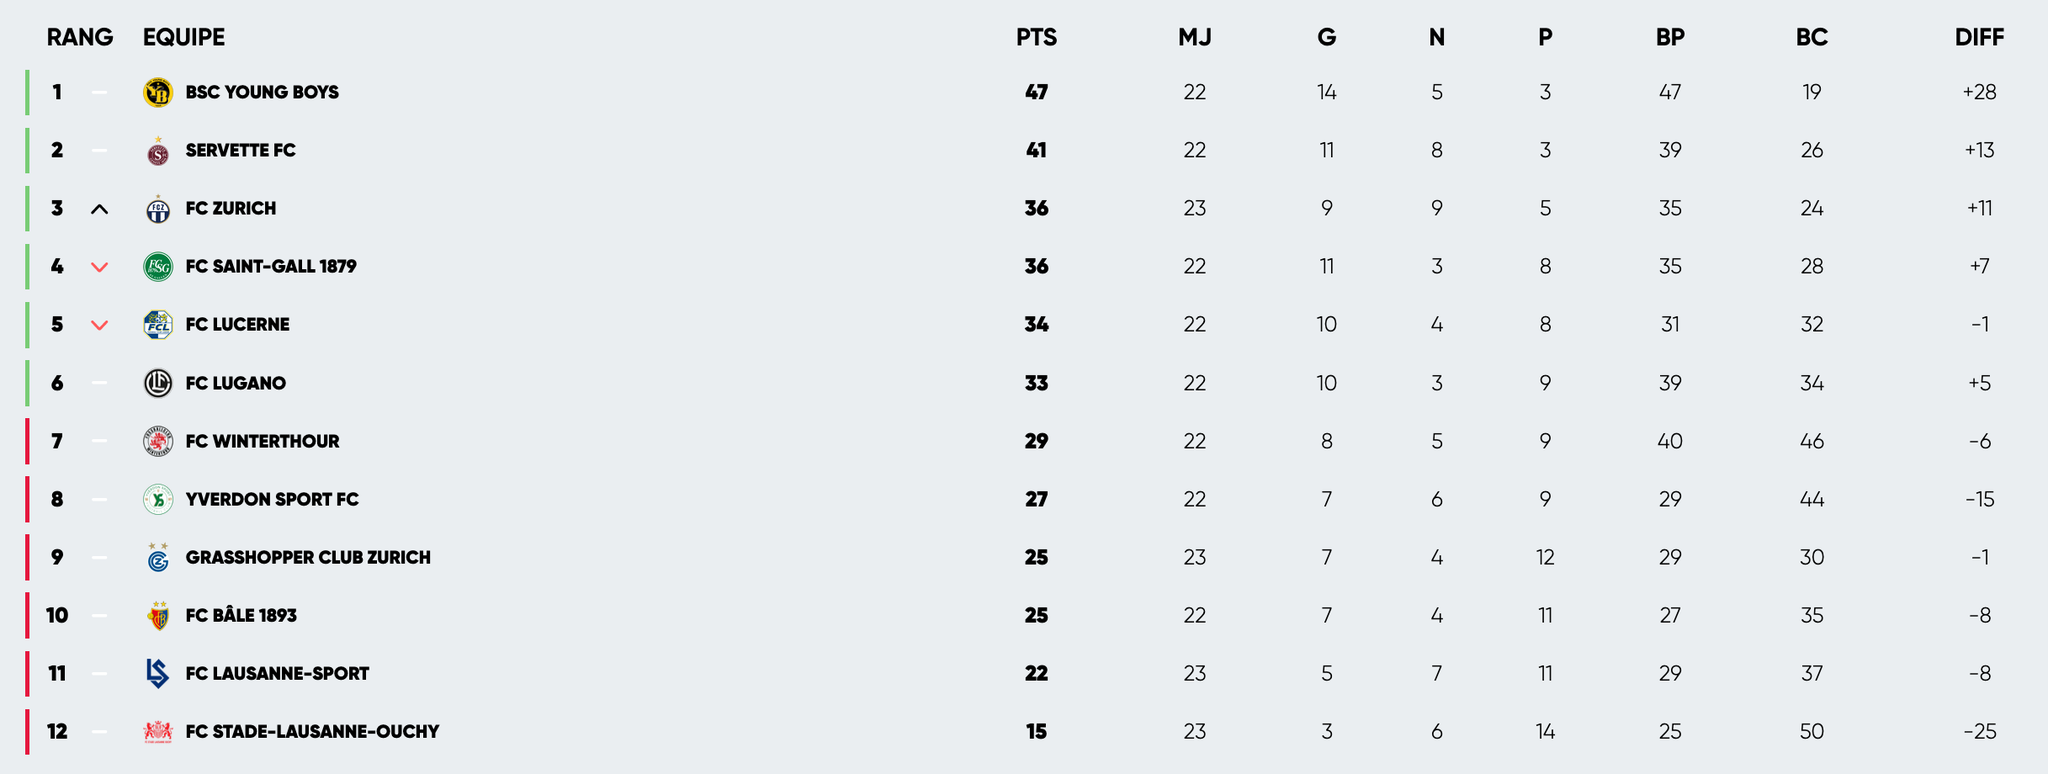This screenshot has width=2048, height=774.
Task: Click the FC Lucerne club crest
Action: (x=158, y=324)
